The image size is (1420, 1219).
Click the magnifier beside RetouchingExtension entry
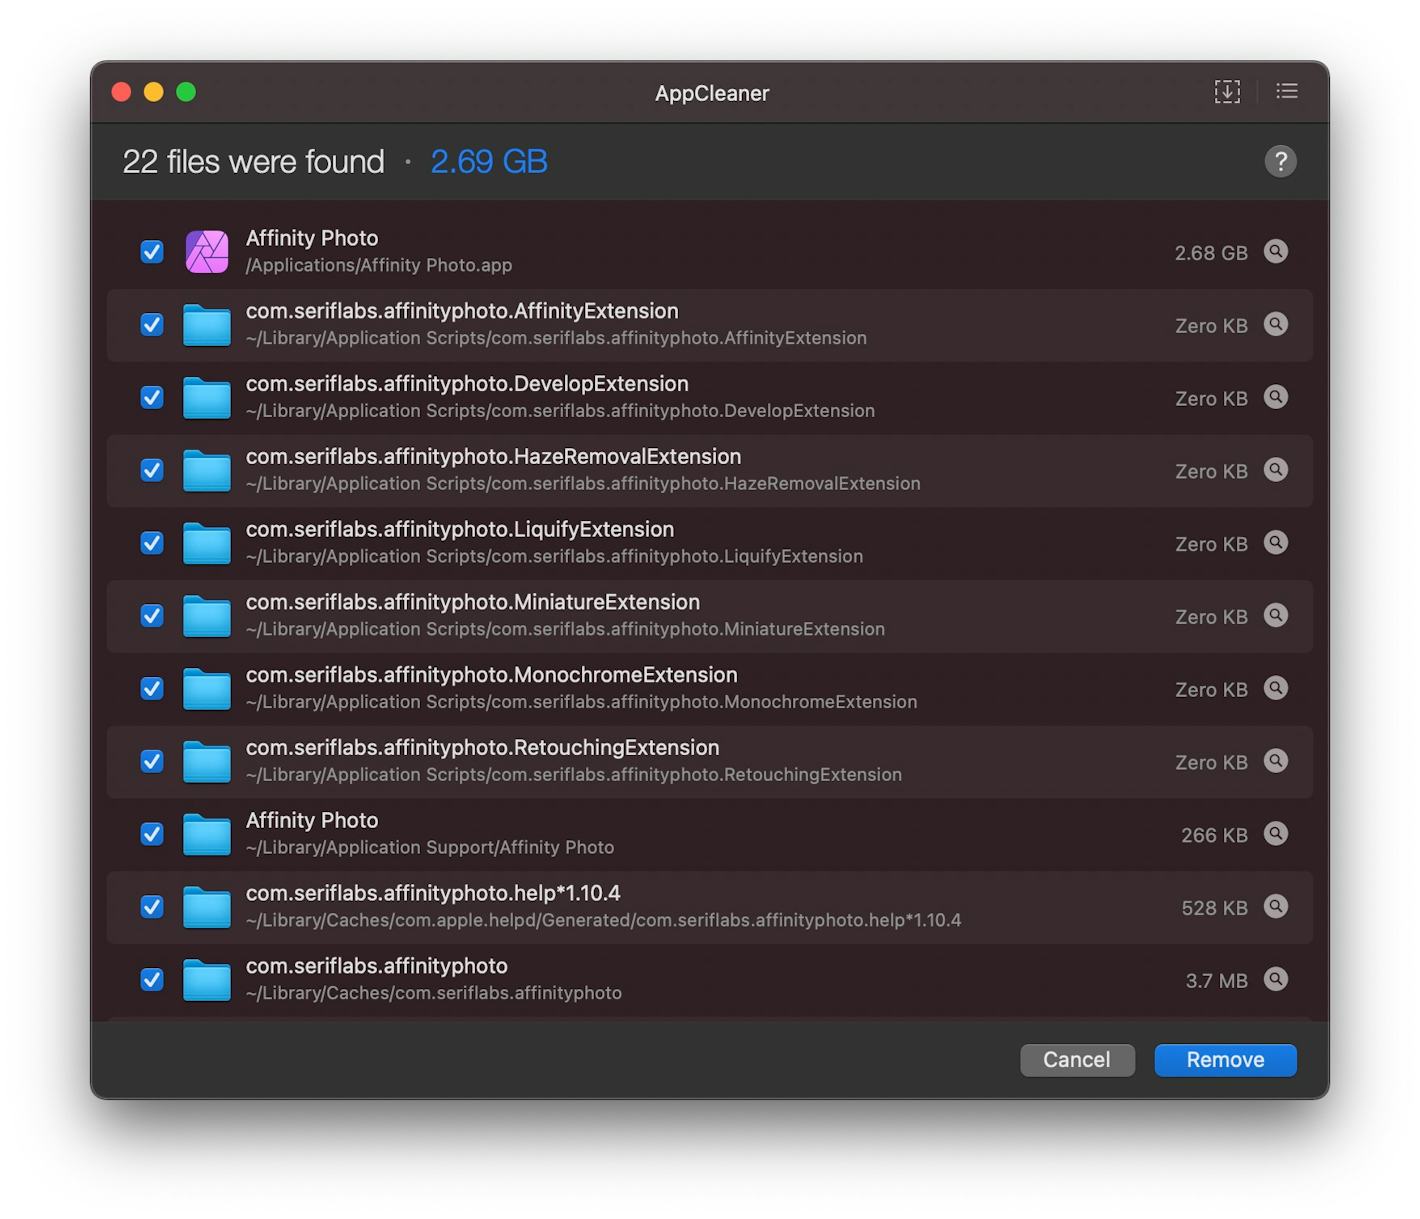click(1276, 761)
